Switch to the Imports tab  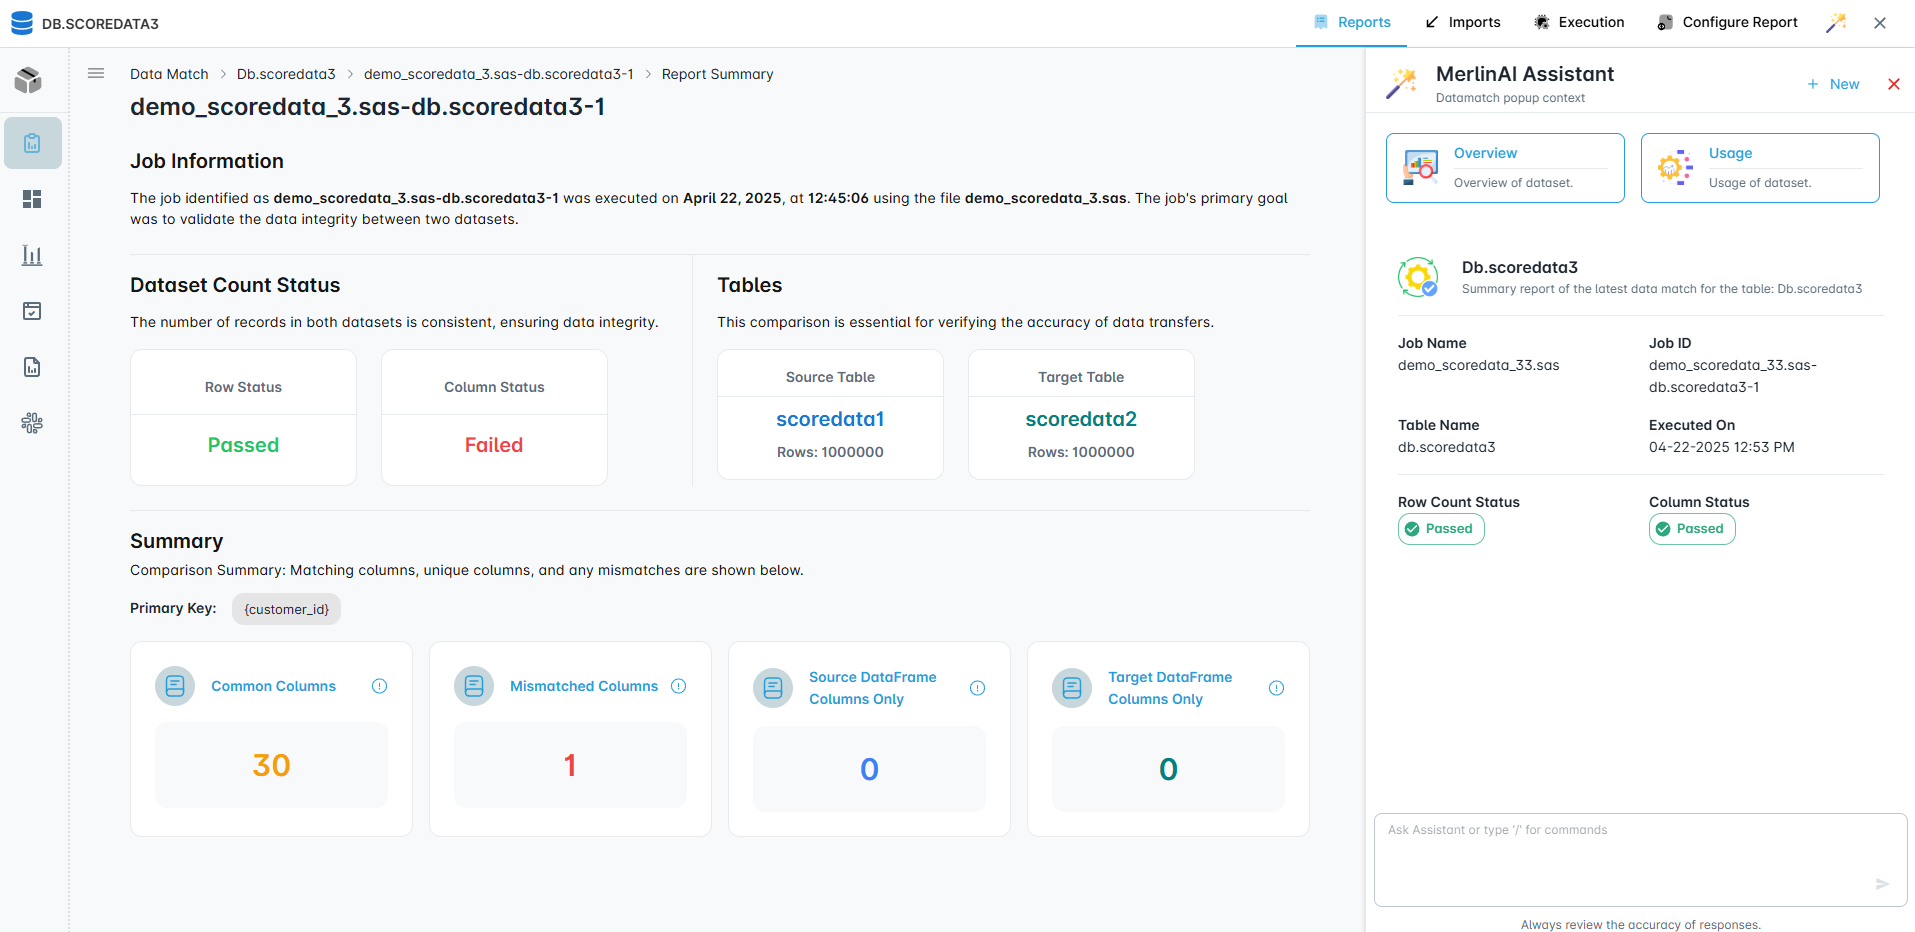coord(1463,22)
